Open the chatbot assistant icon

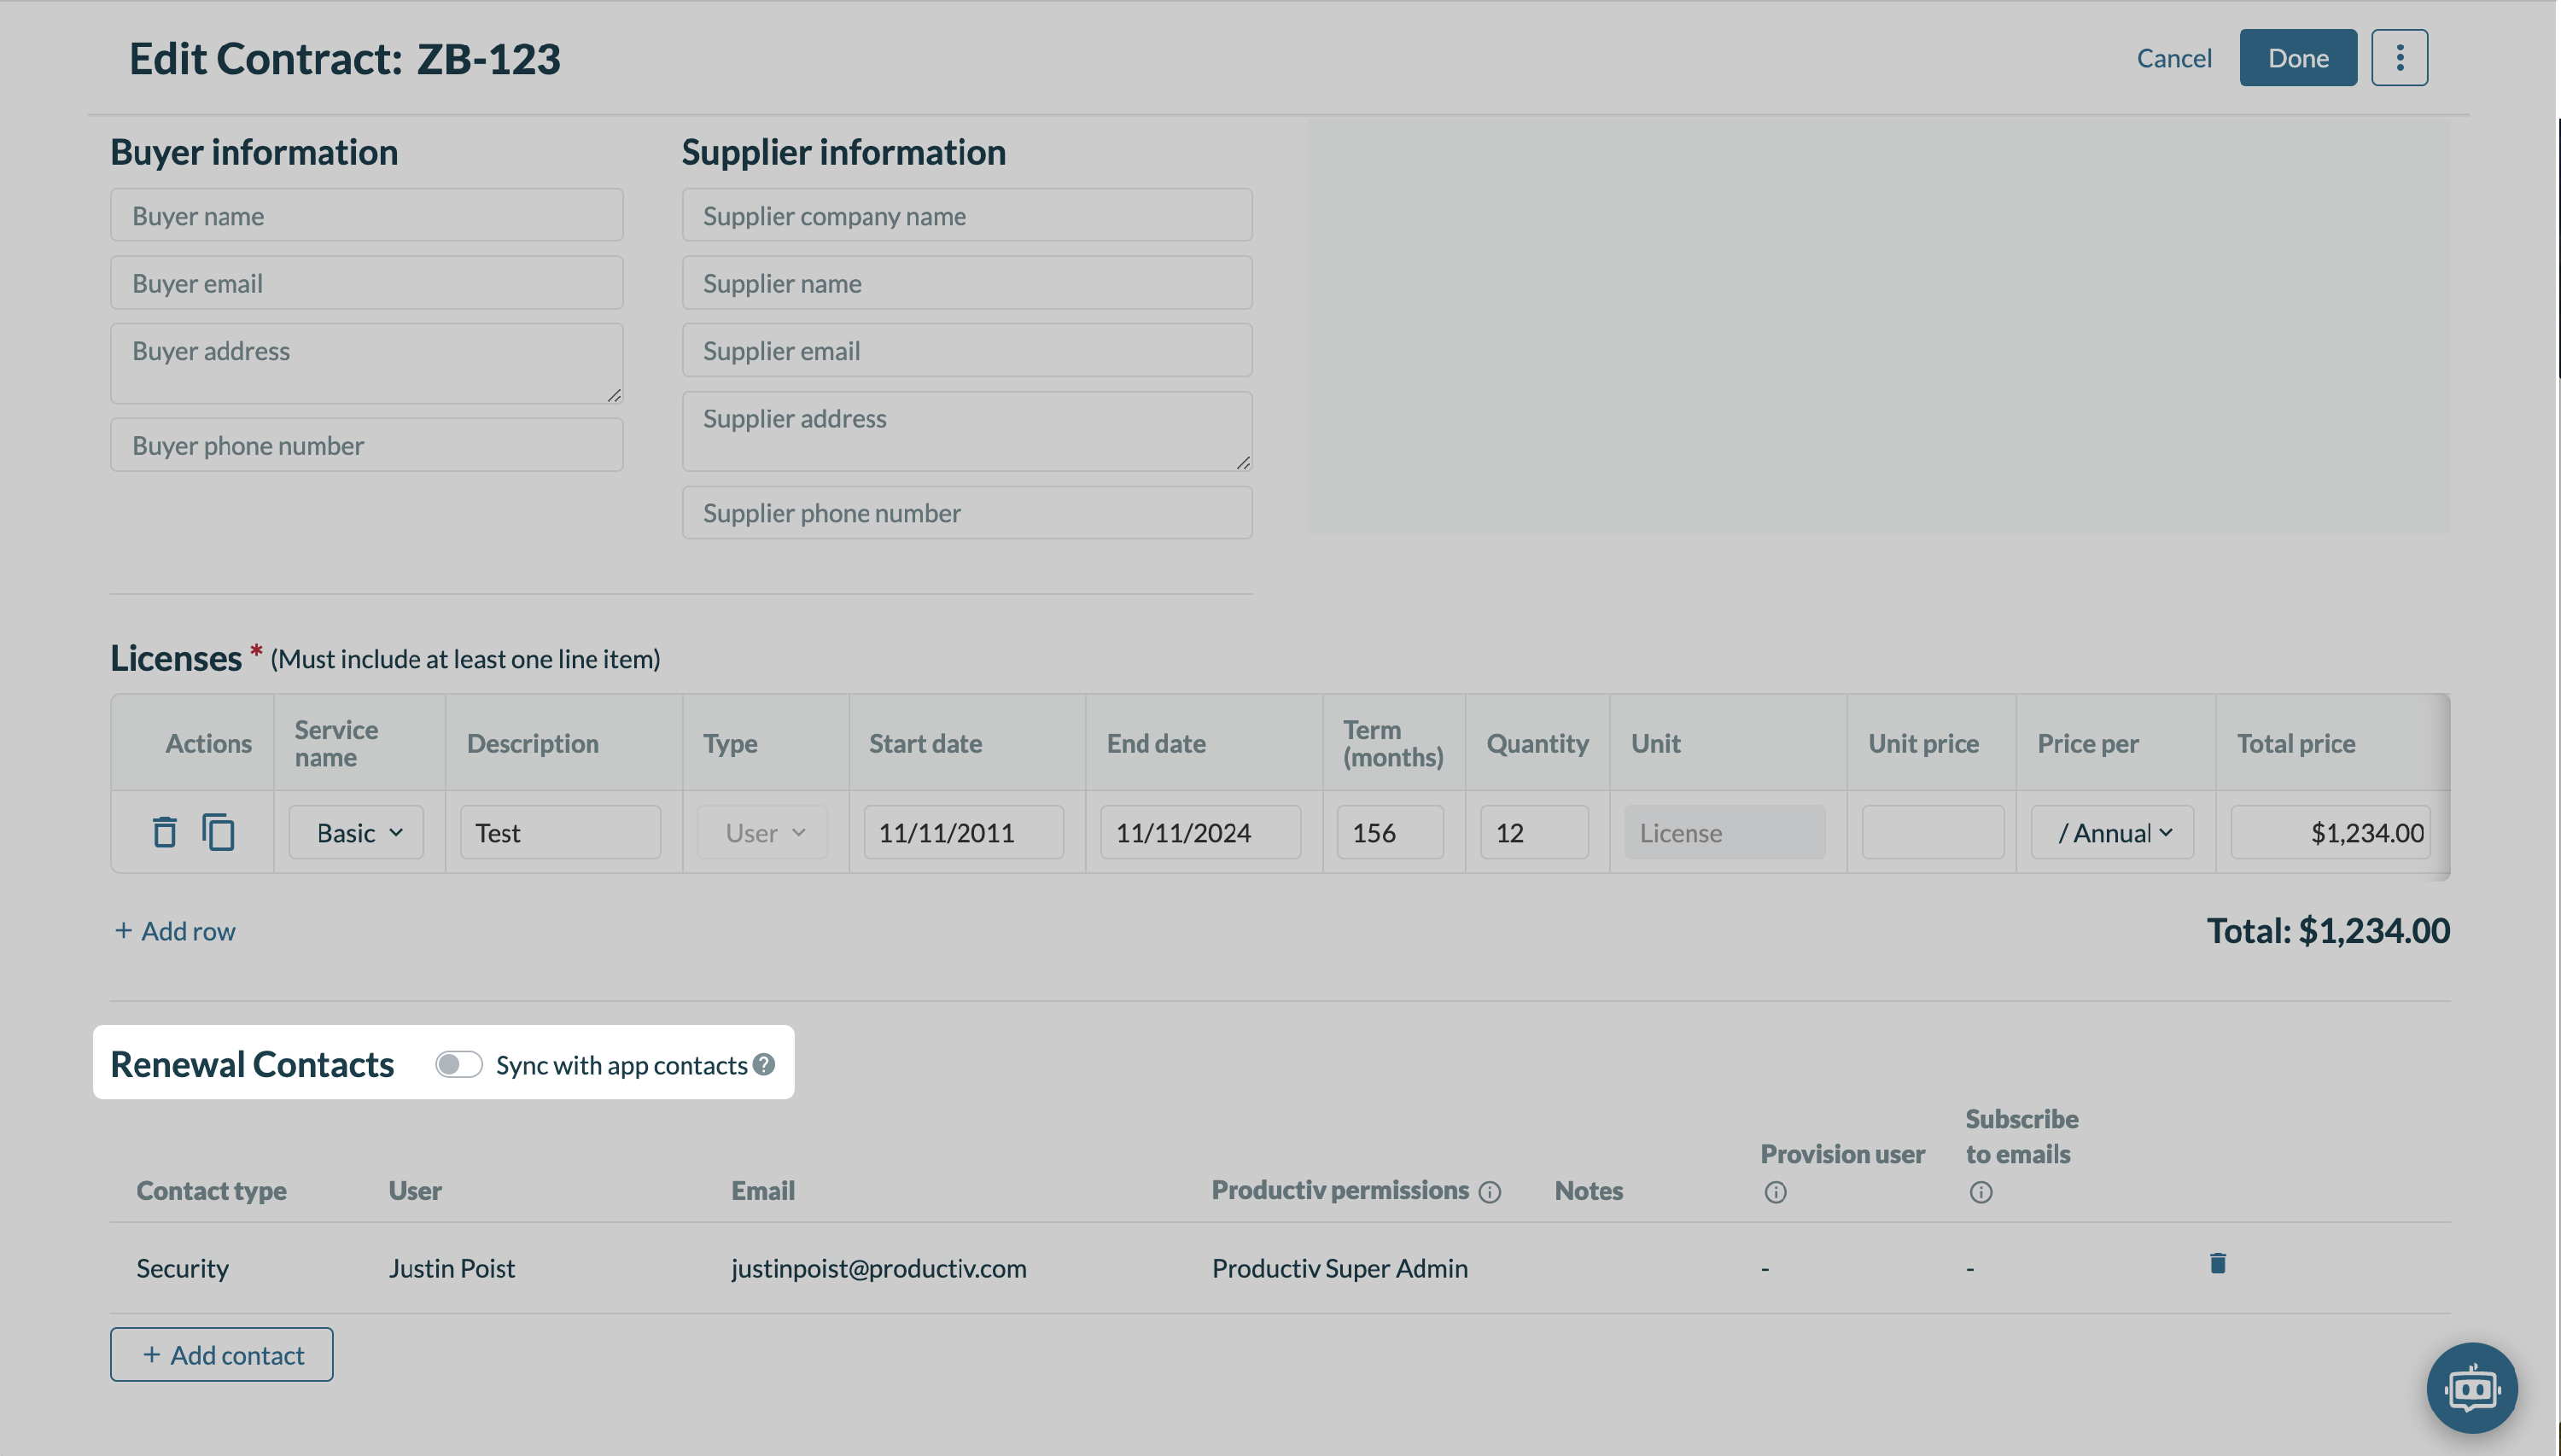[2471, 1388]
